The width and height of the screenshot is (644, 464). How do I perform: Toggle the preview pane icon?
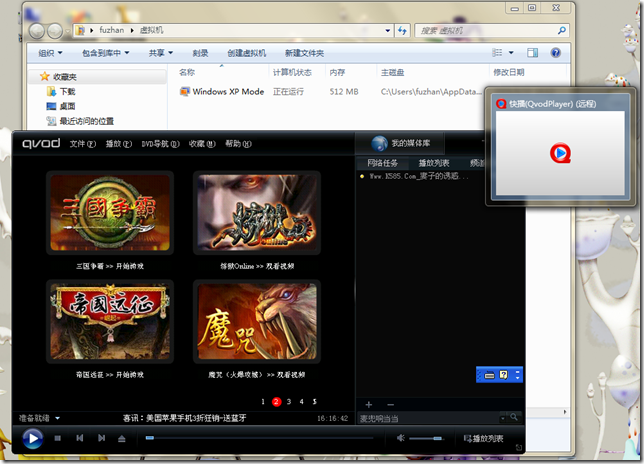tap(533, 53)
